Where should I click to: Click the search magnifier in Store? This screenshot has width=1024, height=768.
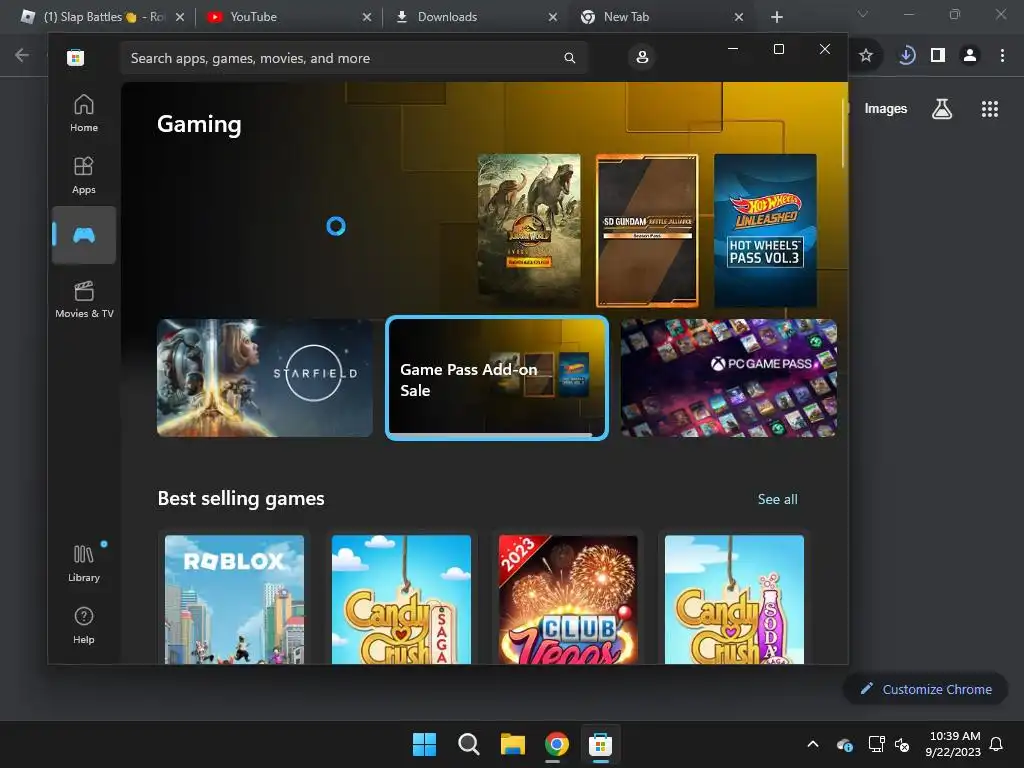tap(569, 58)
